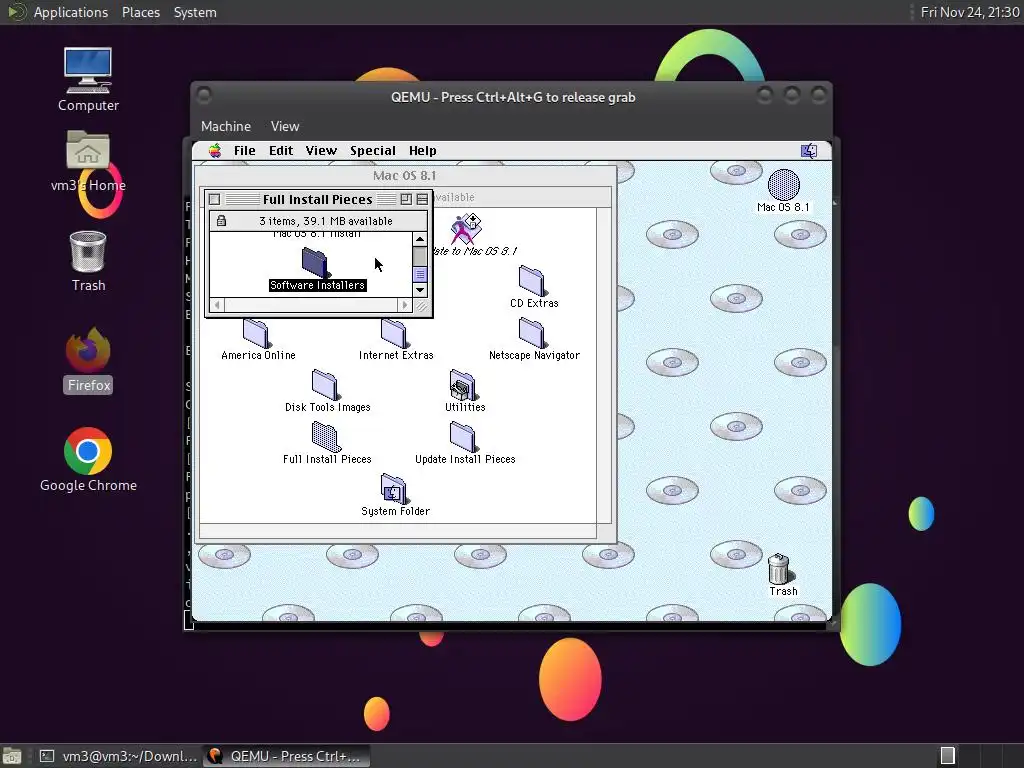Open vm3's Home folder icon
Screen dimensions: 1024x768
[x=88, y=161]
